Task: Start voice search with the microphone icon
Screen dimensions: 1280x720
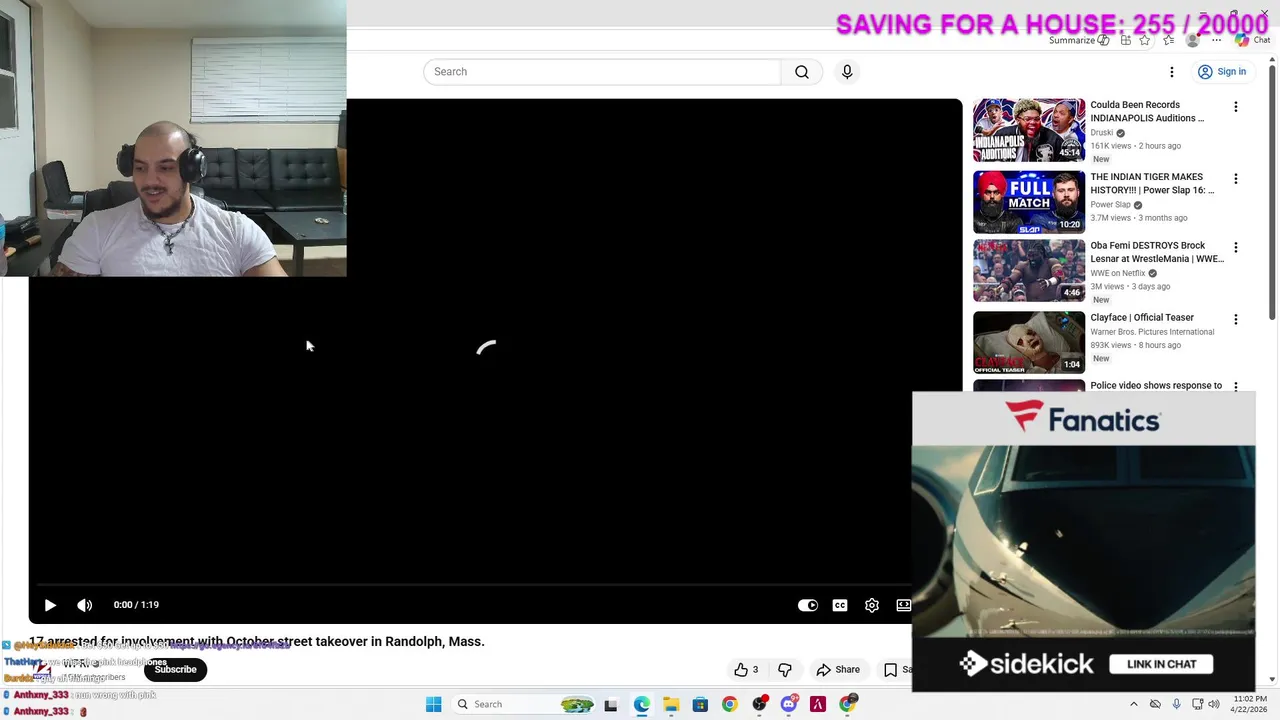Action: (847, 72)
